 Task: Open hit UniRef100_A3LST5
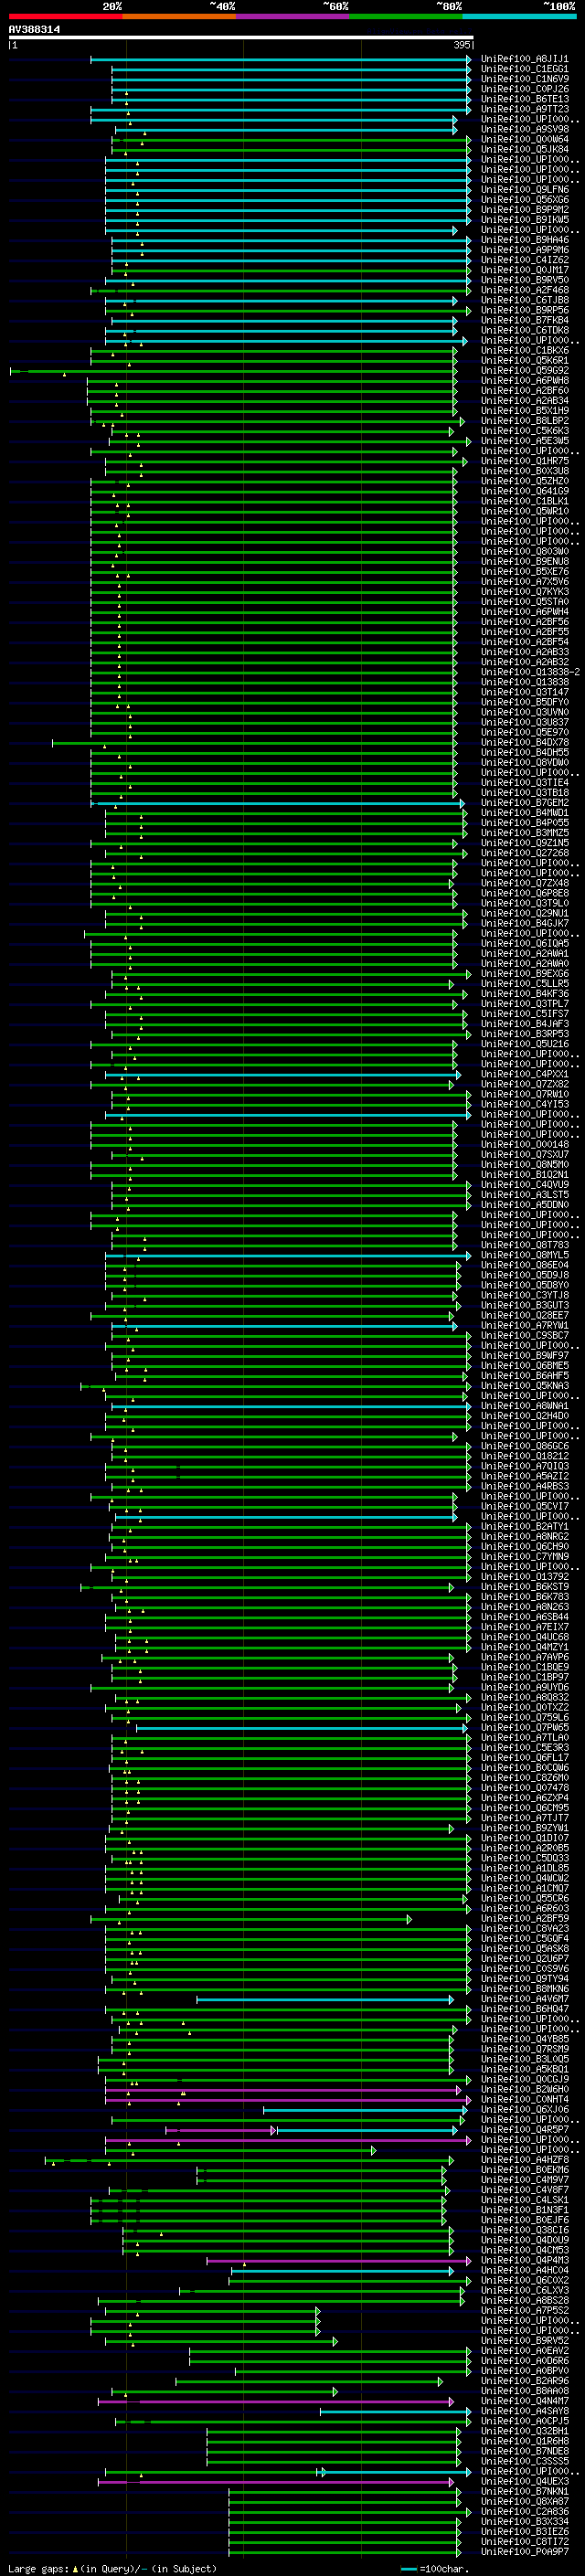click(524, 1194)
